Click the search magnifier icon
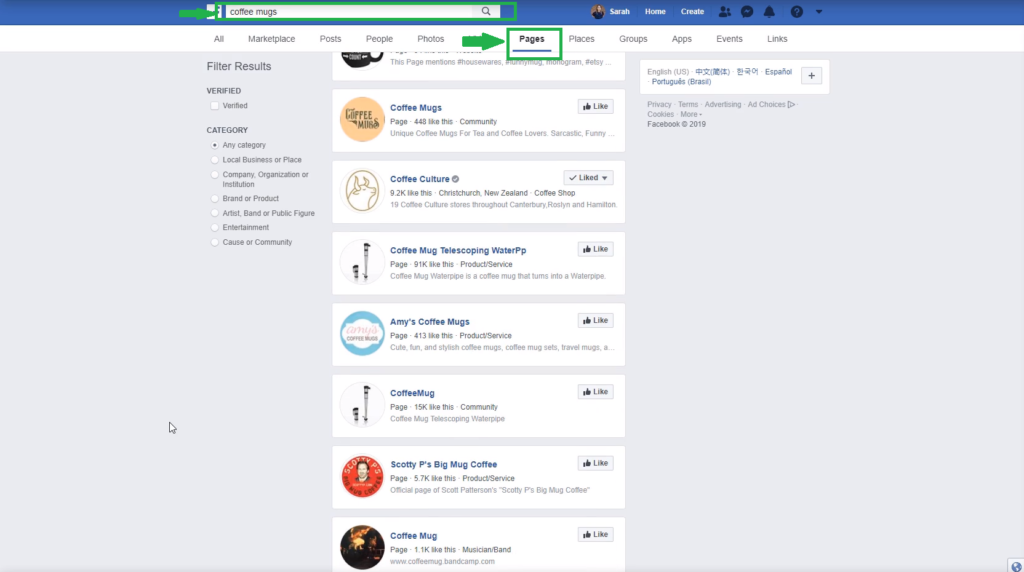 click(486, 11)
